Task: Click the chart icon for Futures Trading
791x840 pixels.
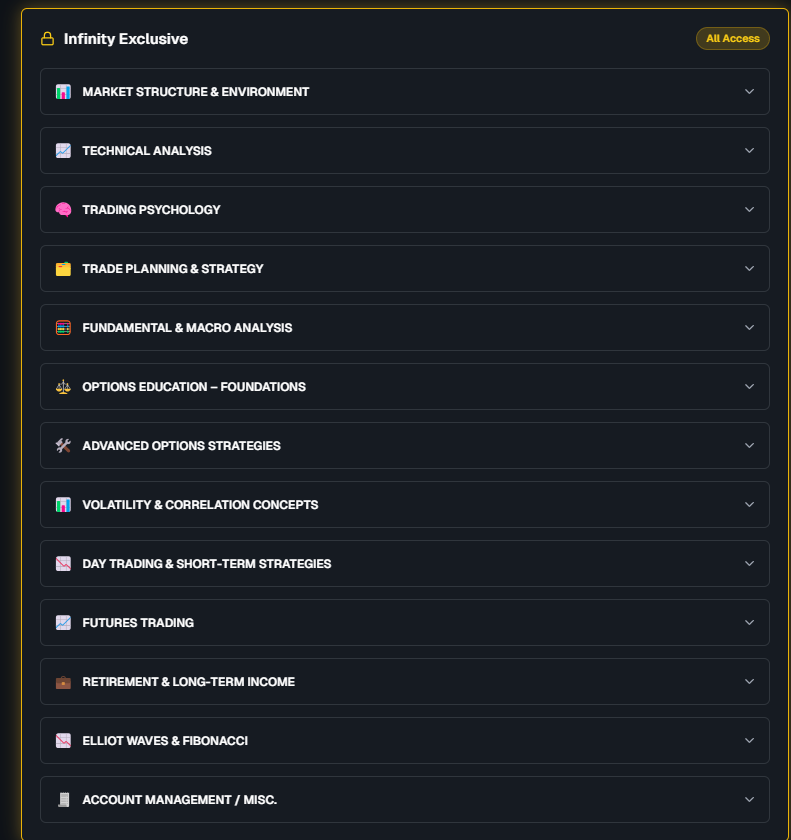Action: point(63,623)
